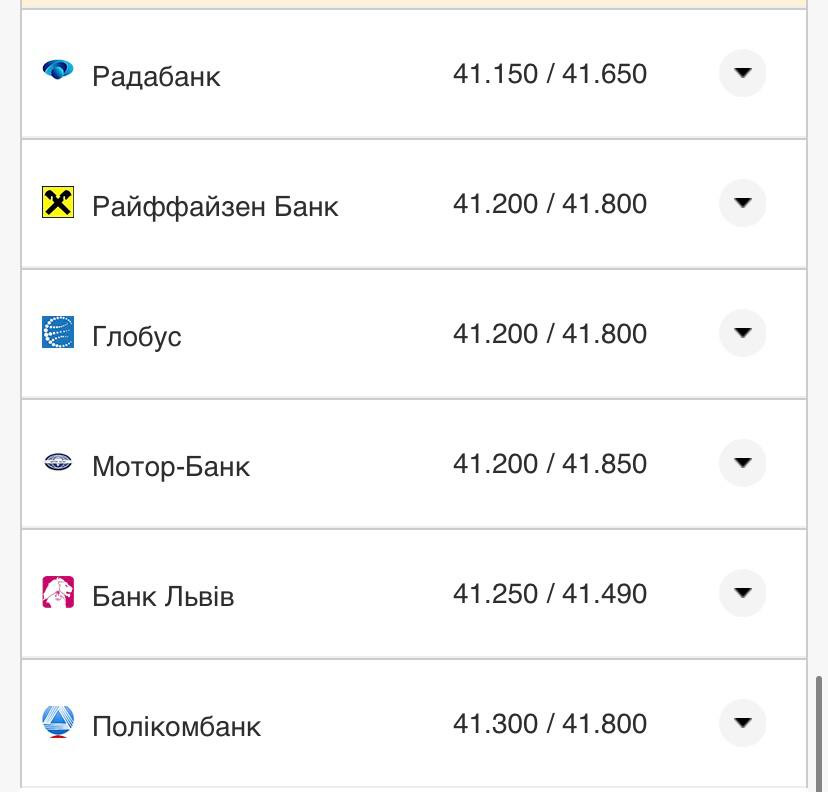Open the Райффайзен Банк name link
This screenshot has height=792, width=828.
(x=215, y=206)
